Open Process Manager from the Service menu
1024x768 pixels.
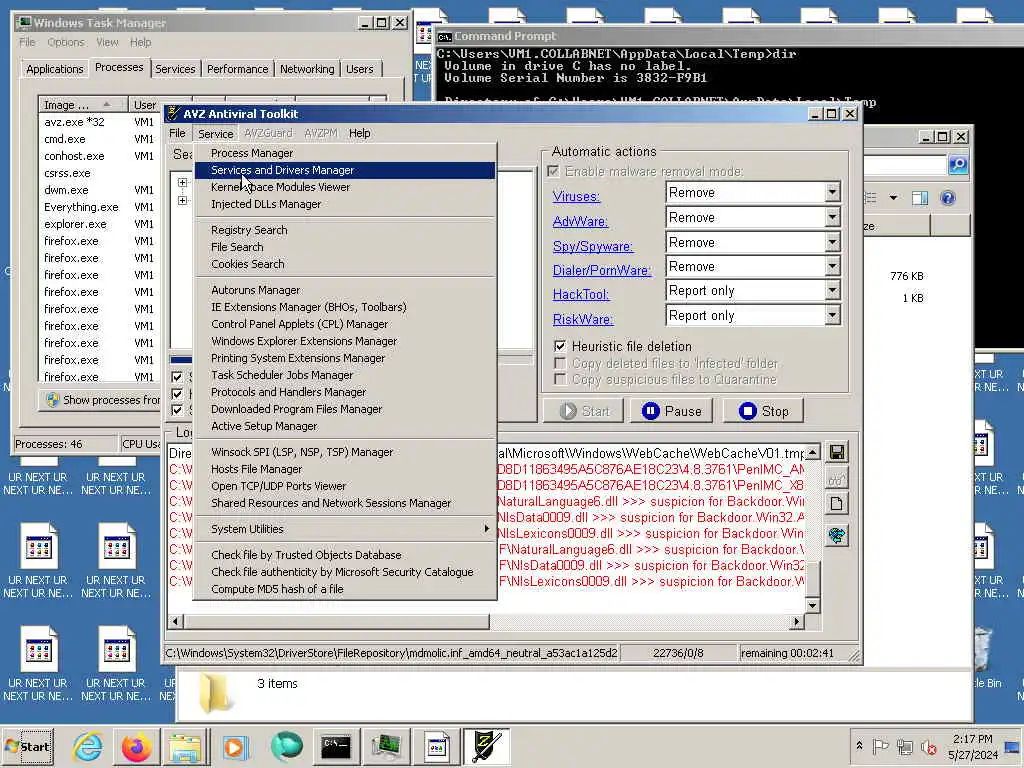point(345,153)
